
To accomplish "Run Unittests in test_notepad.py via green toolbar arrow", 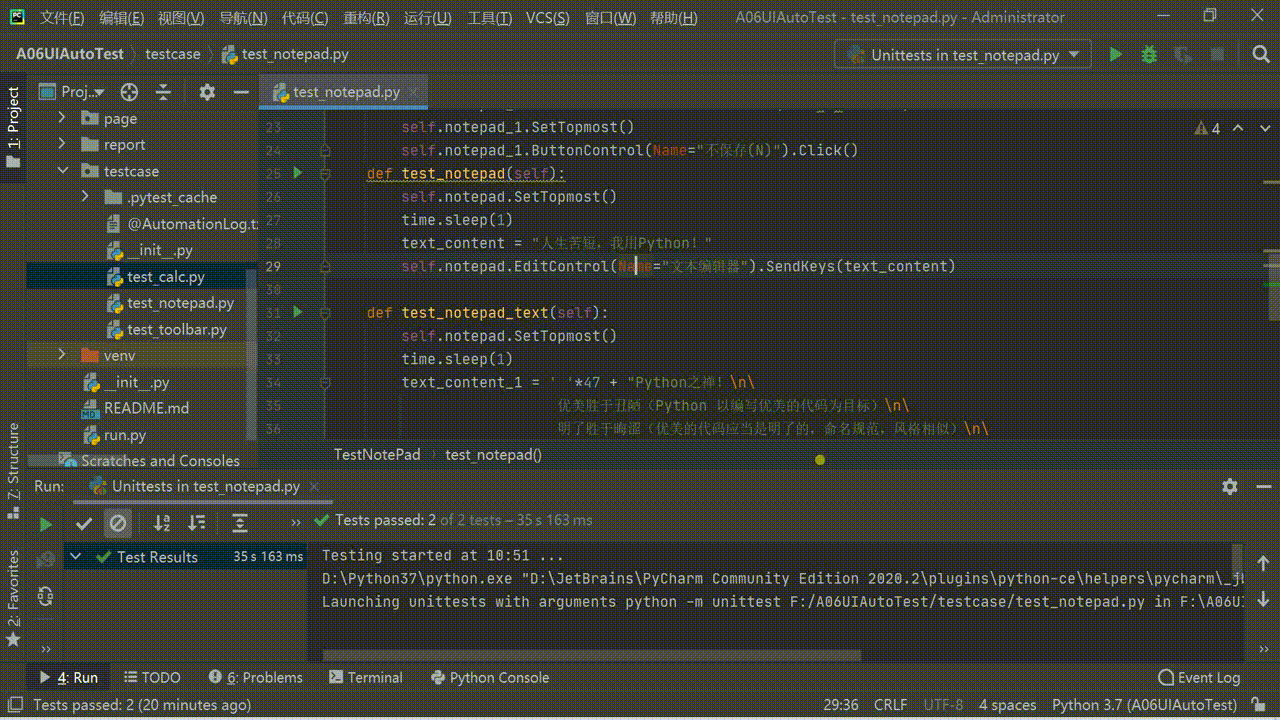I will pos(1115,55).
